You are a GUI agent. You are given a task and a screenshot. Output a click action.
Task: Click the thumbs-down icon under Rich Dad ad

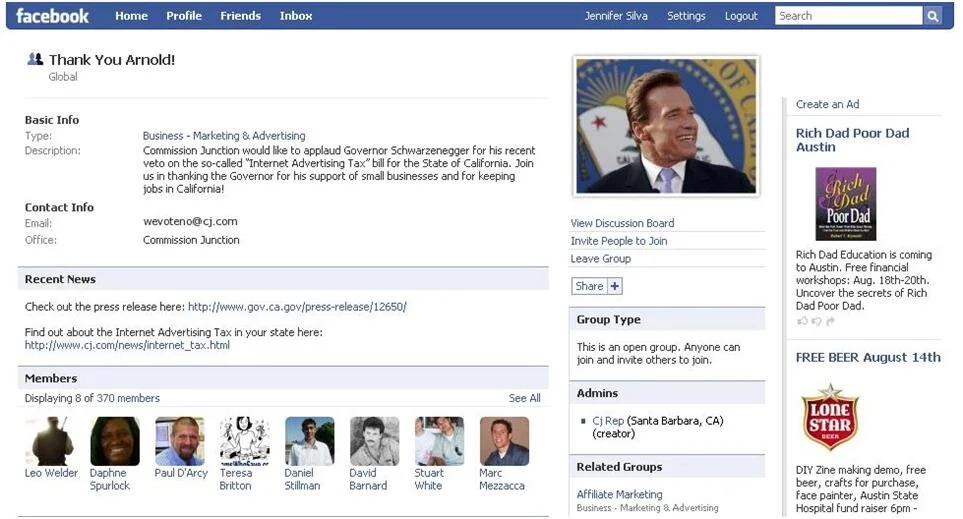click(x=816, y=321)
